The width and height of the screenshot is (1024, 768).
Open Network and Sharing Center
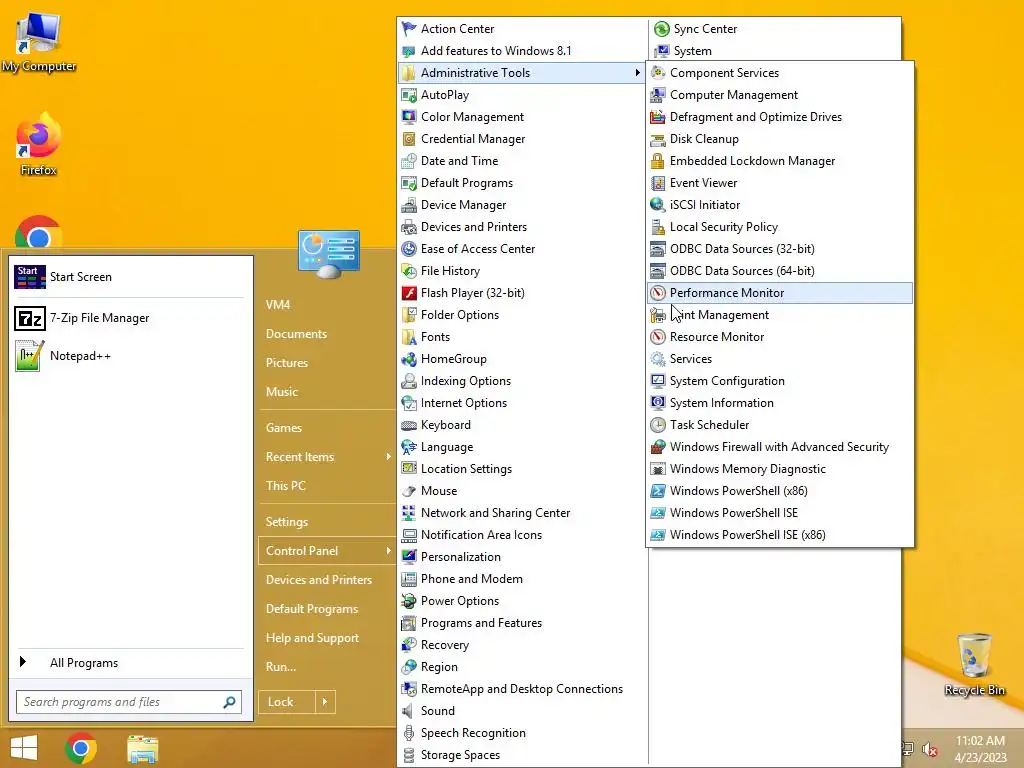[x=522, y=513]
